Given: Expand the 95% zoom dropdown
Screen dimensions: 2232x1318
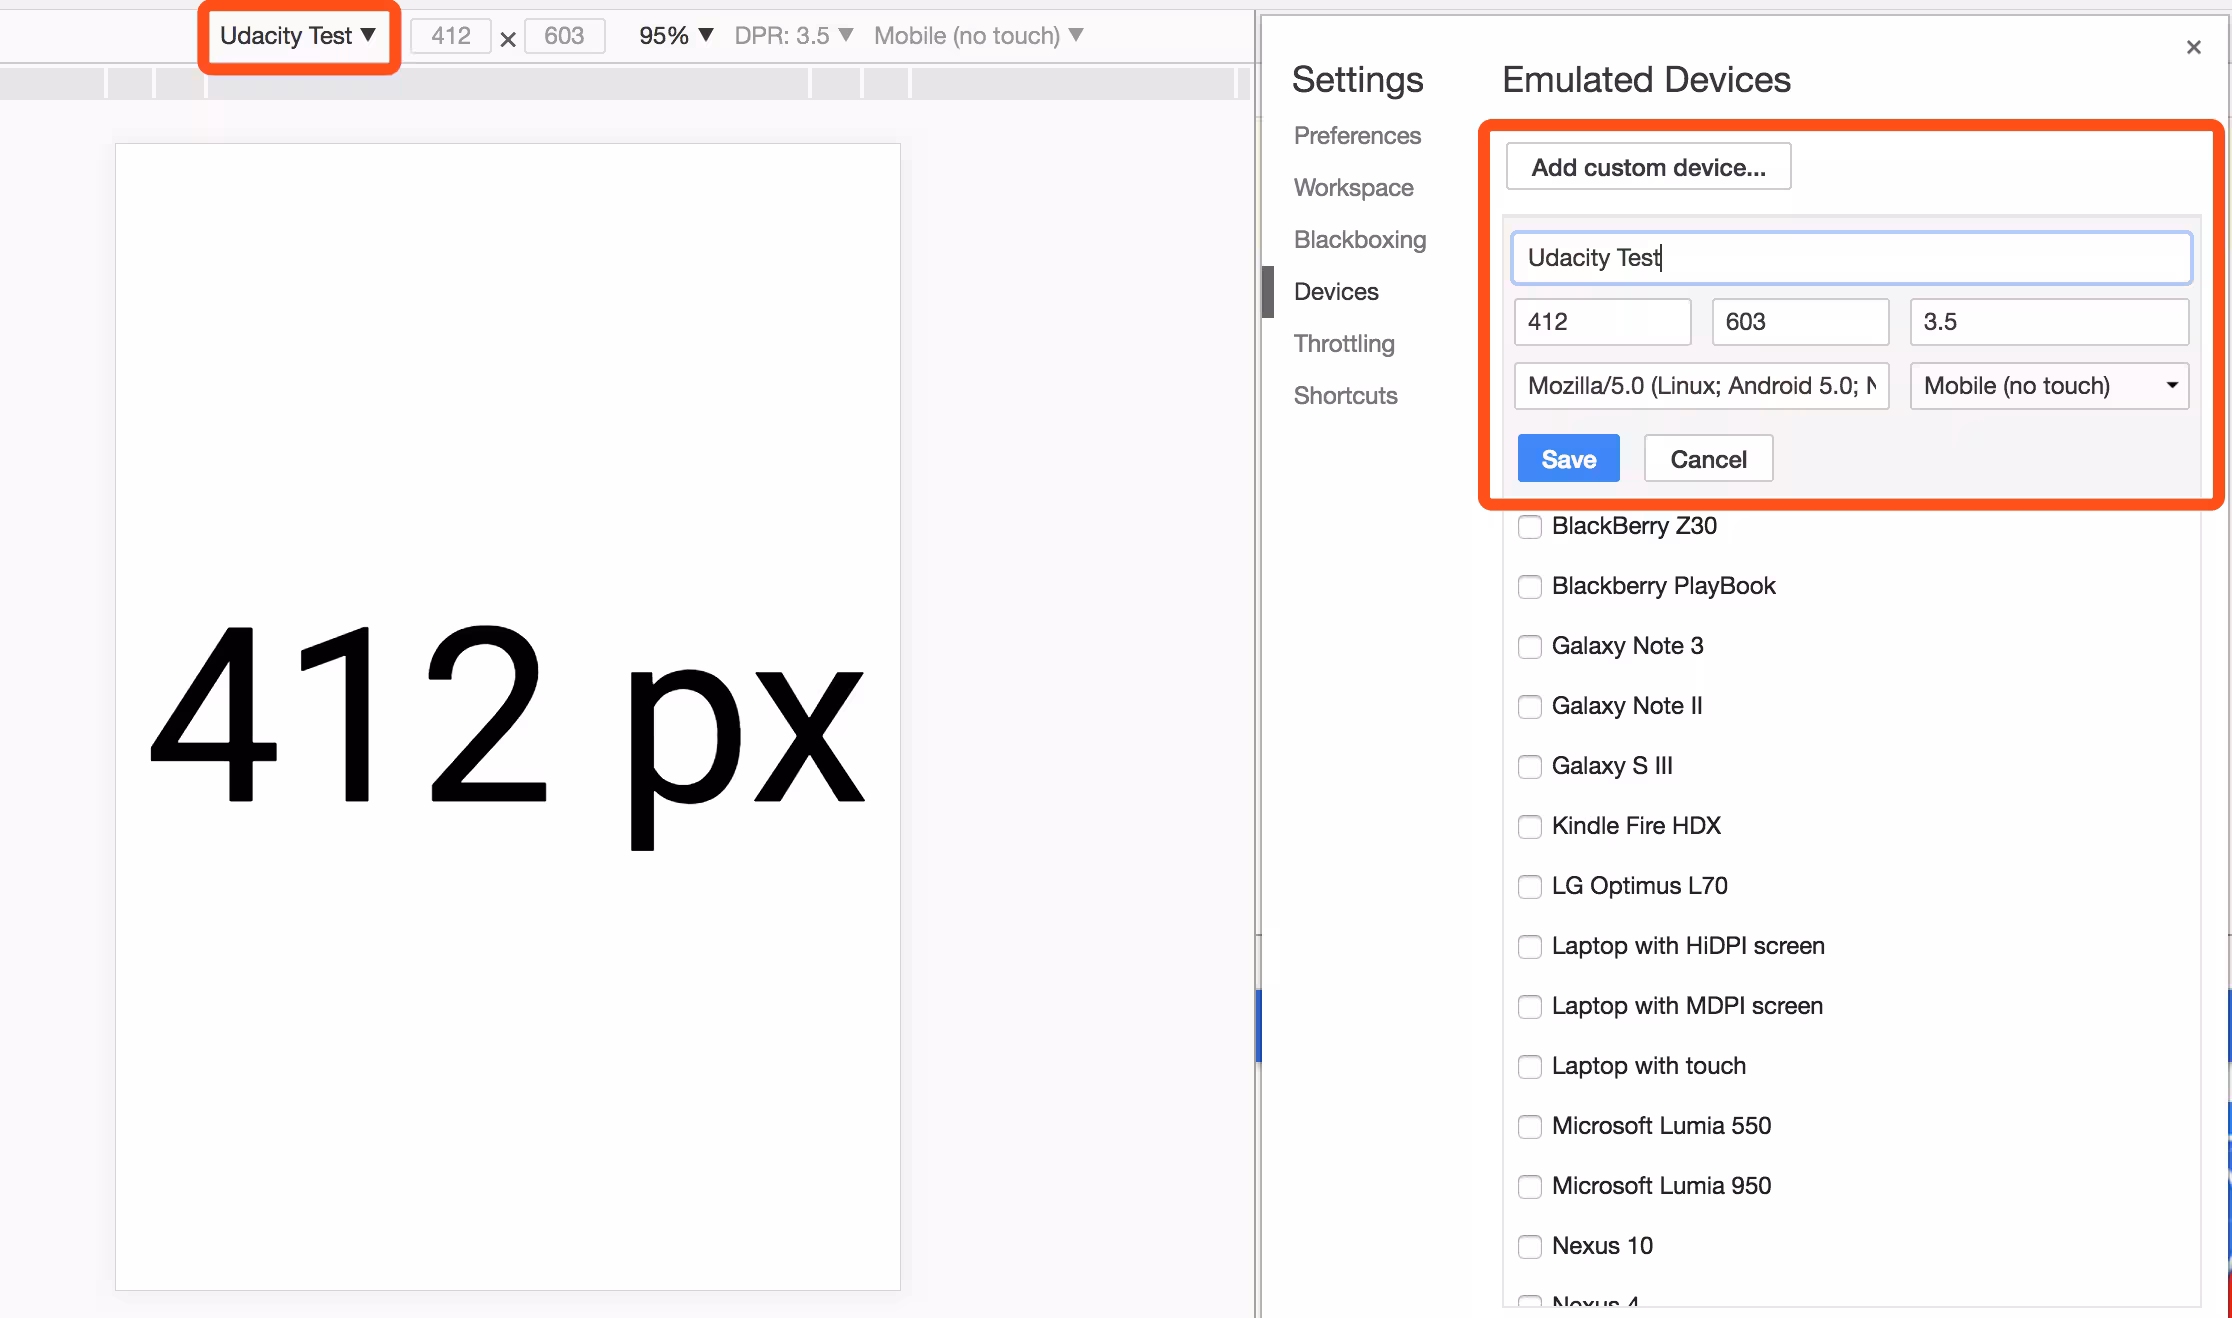Looking at the screenshot, I should [676, 36].
